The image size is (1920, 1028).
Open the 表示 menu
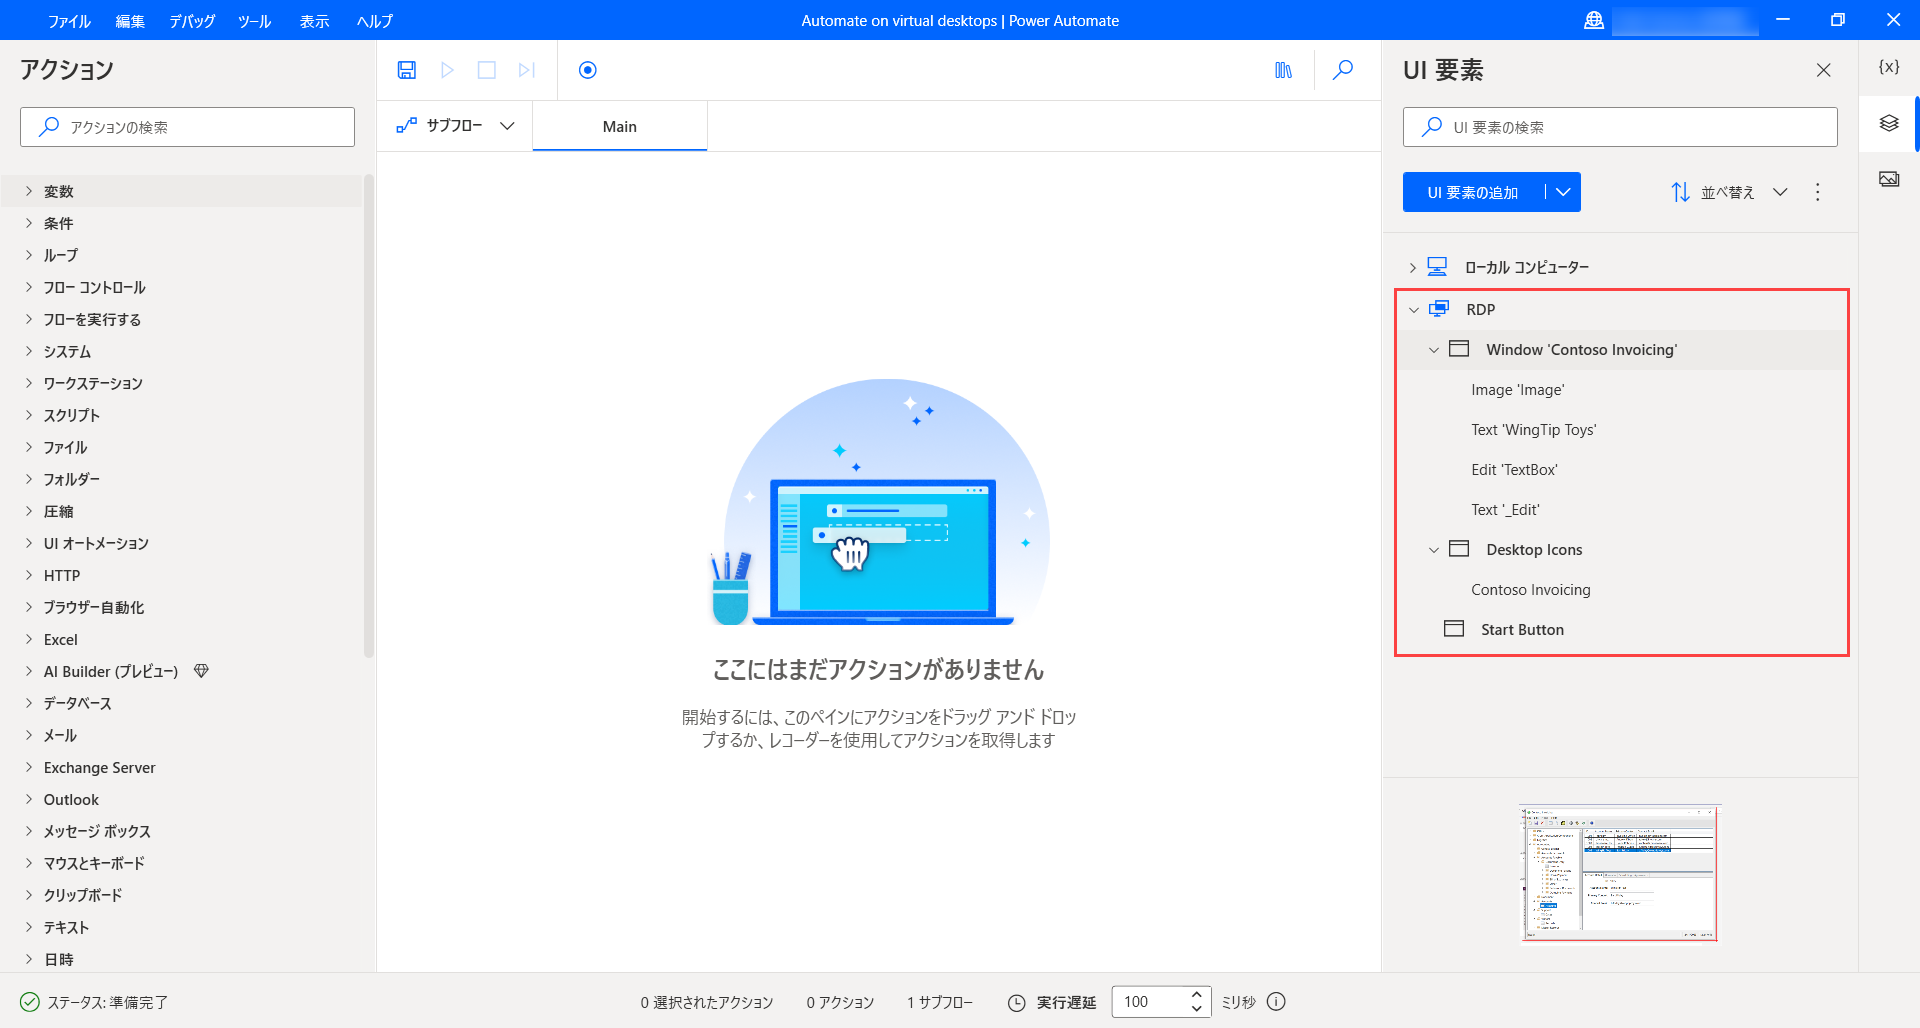coord(314,21)
